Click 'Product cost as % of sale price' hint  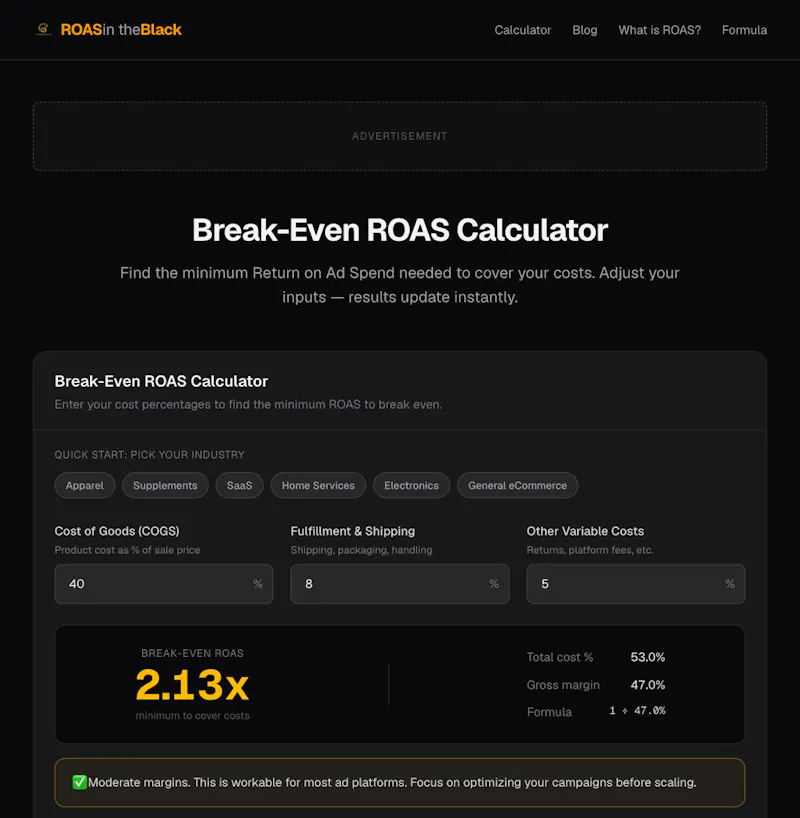coord(127,550)
